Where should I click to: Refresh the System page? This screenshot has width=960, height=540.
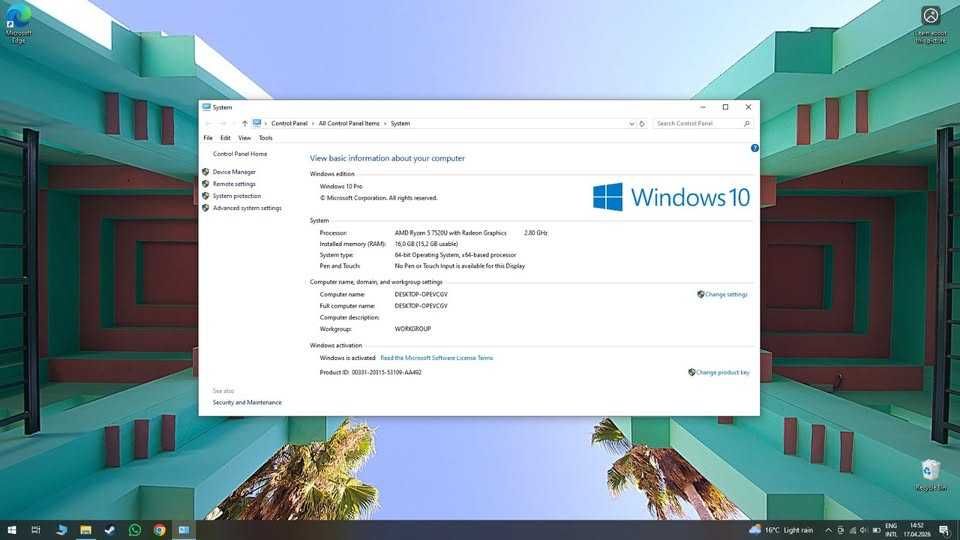pyautogui.click(x=642, y=124)
